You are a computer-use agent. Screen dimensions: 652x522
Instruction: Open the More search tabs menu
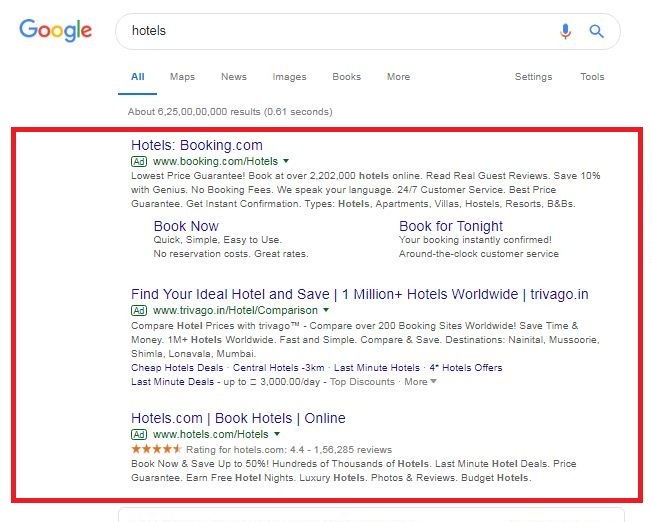[x=398, y=77]
